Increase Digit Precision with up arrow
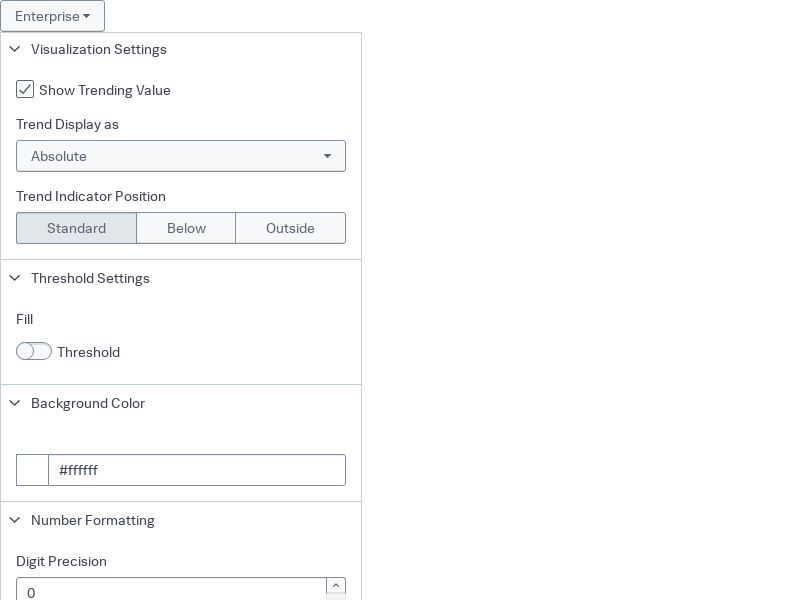 tap(336, 585)
